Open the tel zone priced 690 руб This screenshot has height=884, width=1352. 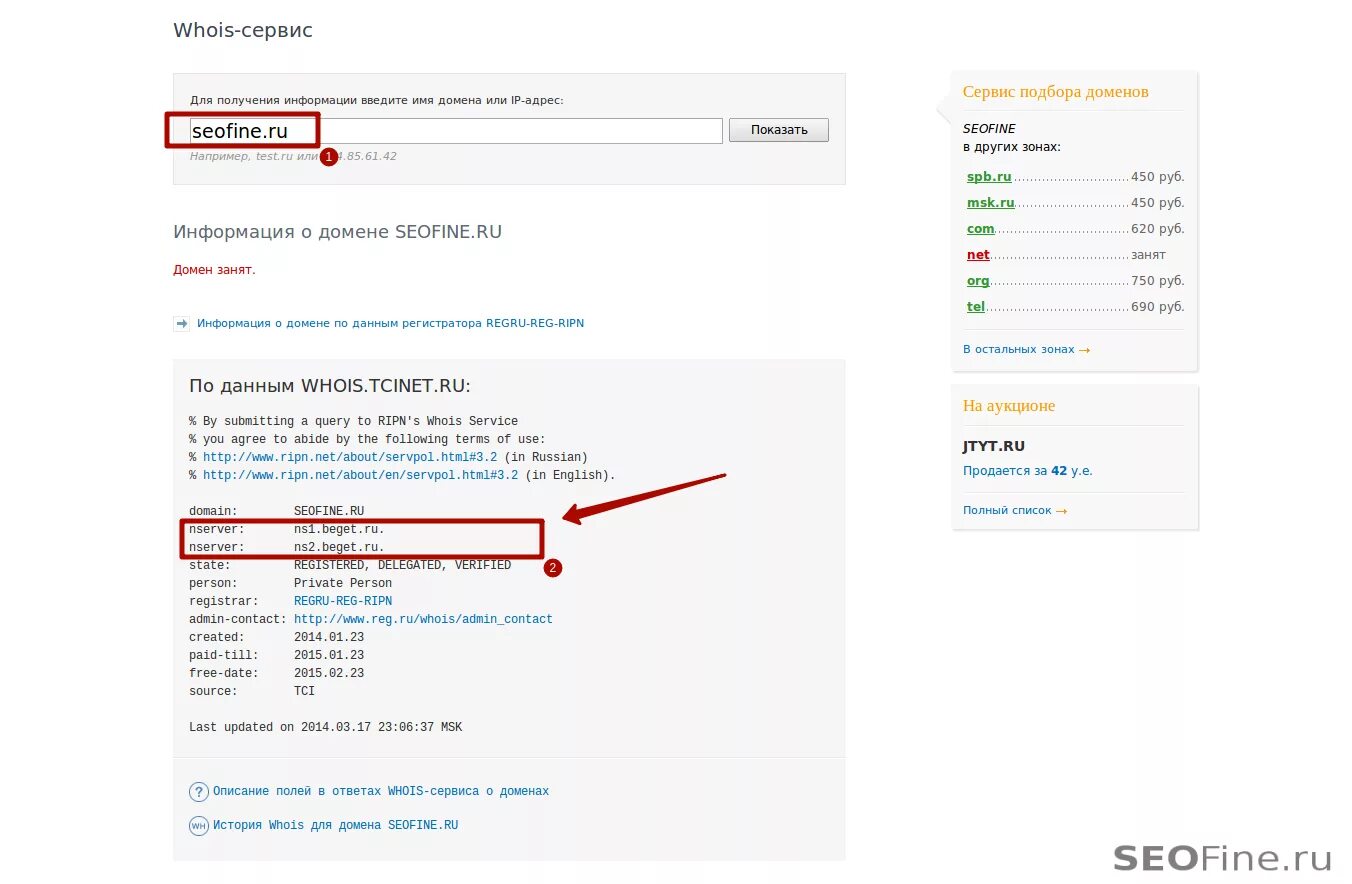point(974,306)
